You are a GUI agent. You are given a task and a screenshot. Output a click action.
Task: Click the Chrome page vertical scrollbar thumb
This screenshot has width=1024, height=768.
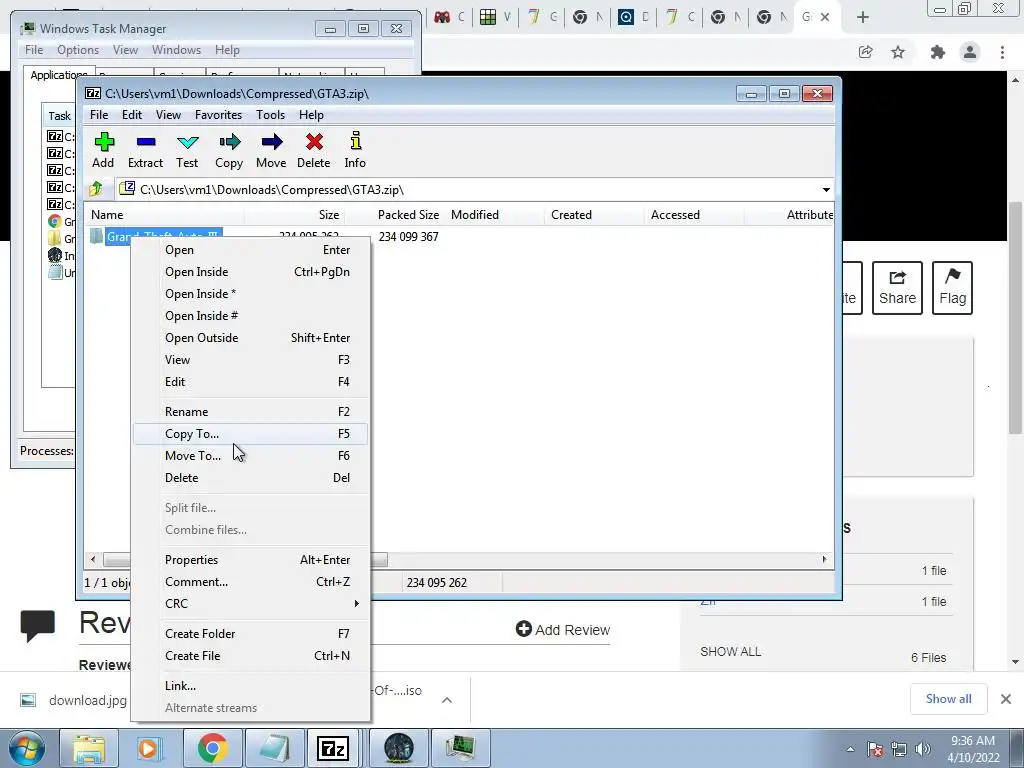(1015, 317)
